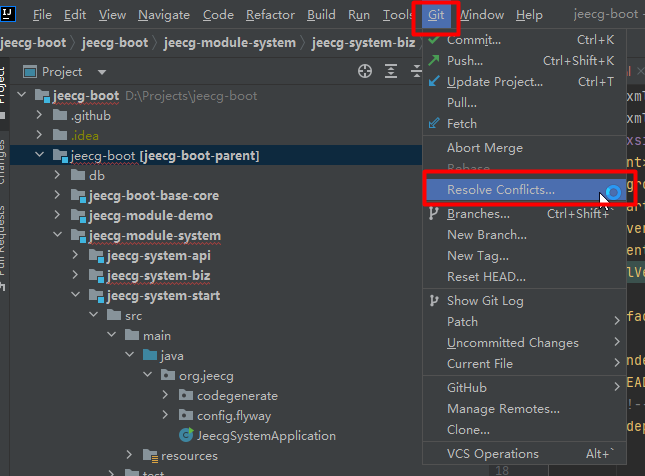Select the jeecg-system-biz module in the tree

158,276
